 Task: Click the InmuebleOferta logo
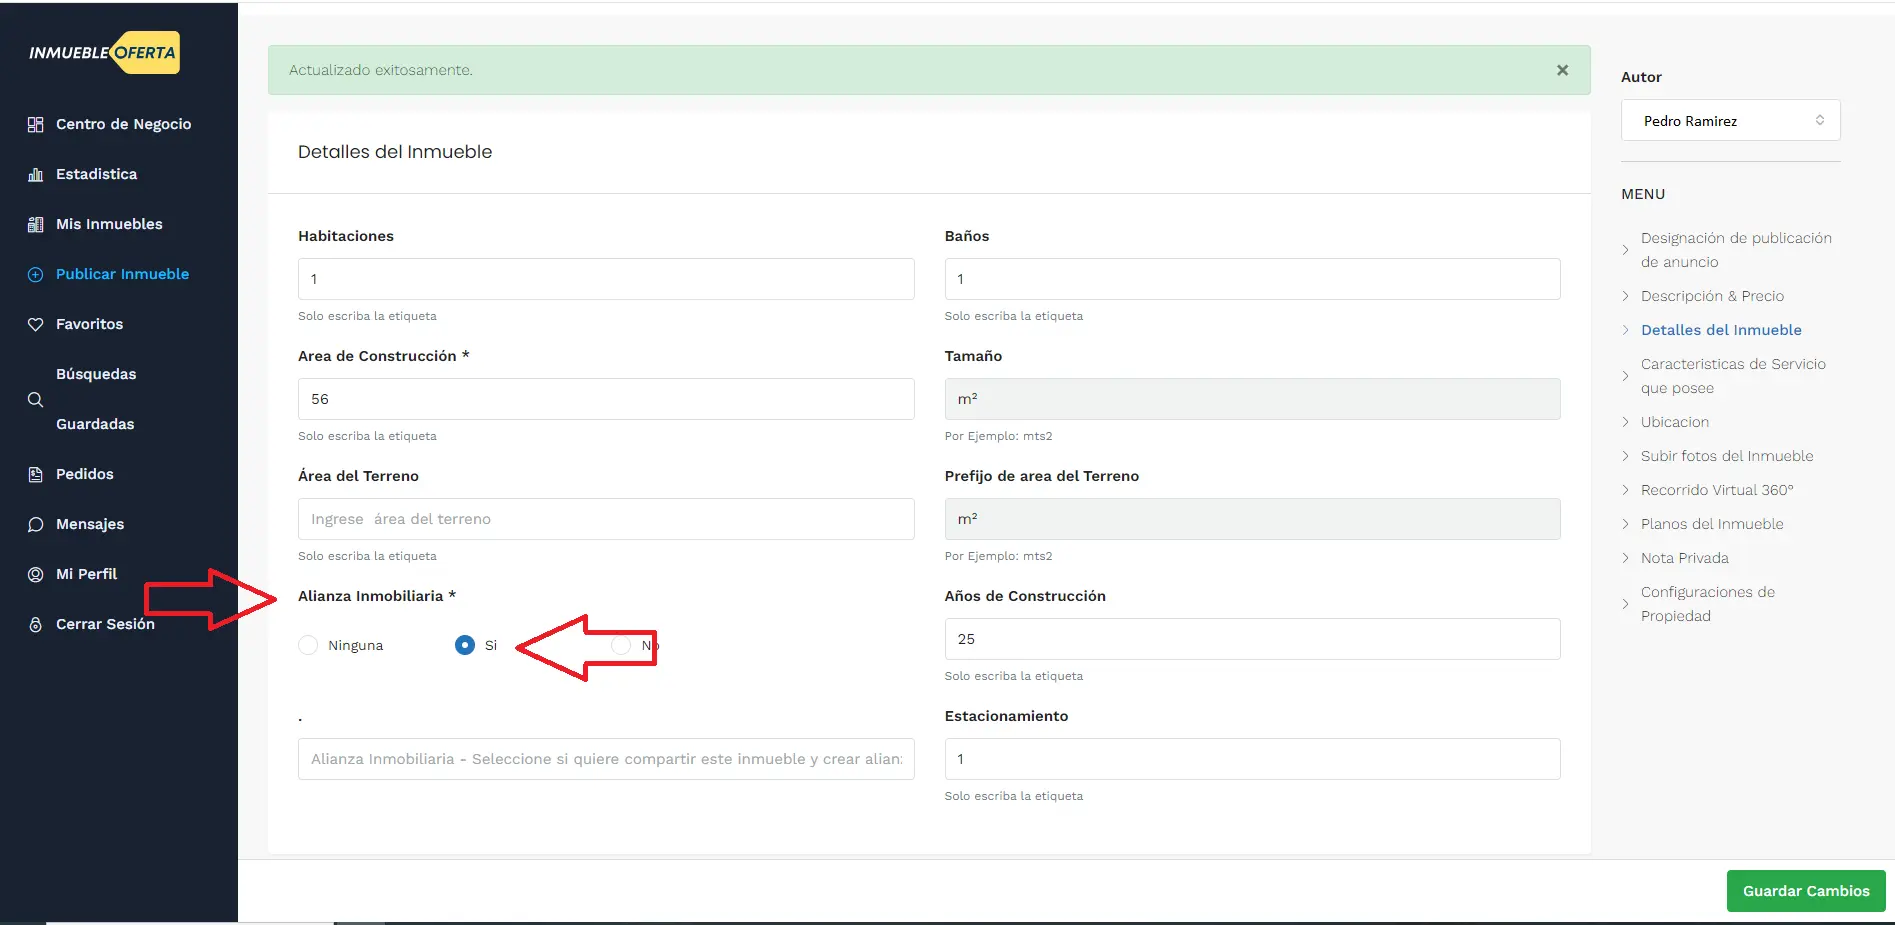click(x=104, y=52)
